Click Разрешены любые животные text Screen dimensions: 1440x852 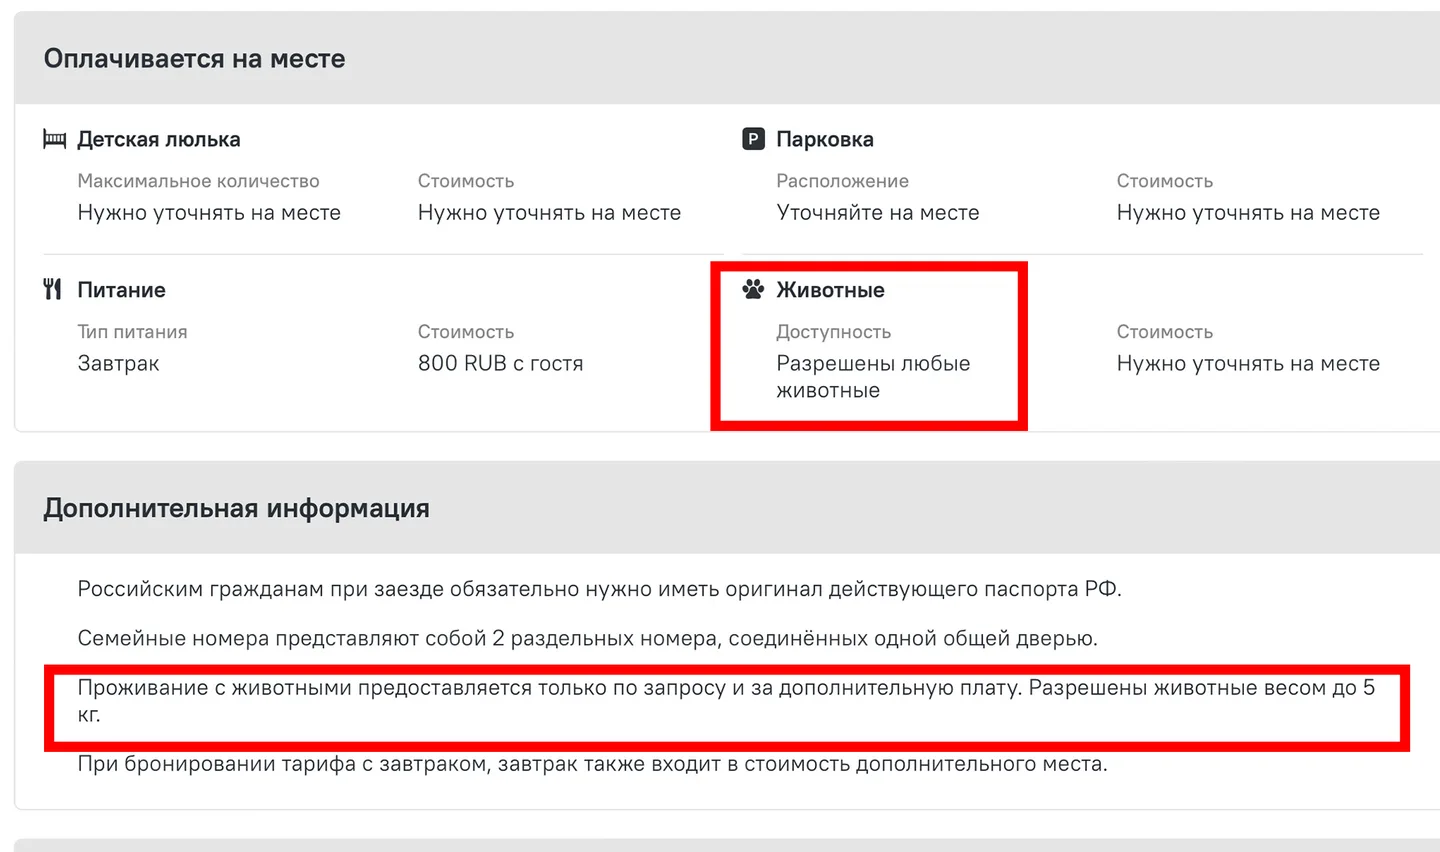[x=873, y=377]
